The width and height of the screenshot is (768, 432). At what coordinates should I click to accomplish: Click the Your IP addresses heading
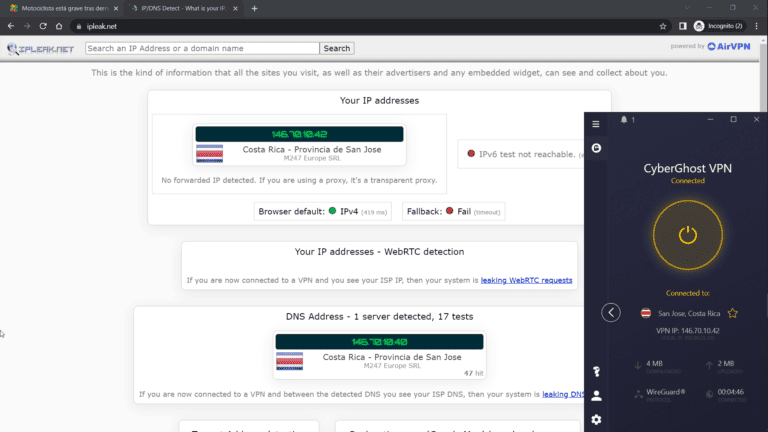(379, 100)
